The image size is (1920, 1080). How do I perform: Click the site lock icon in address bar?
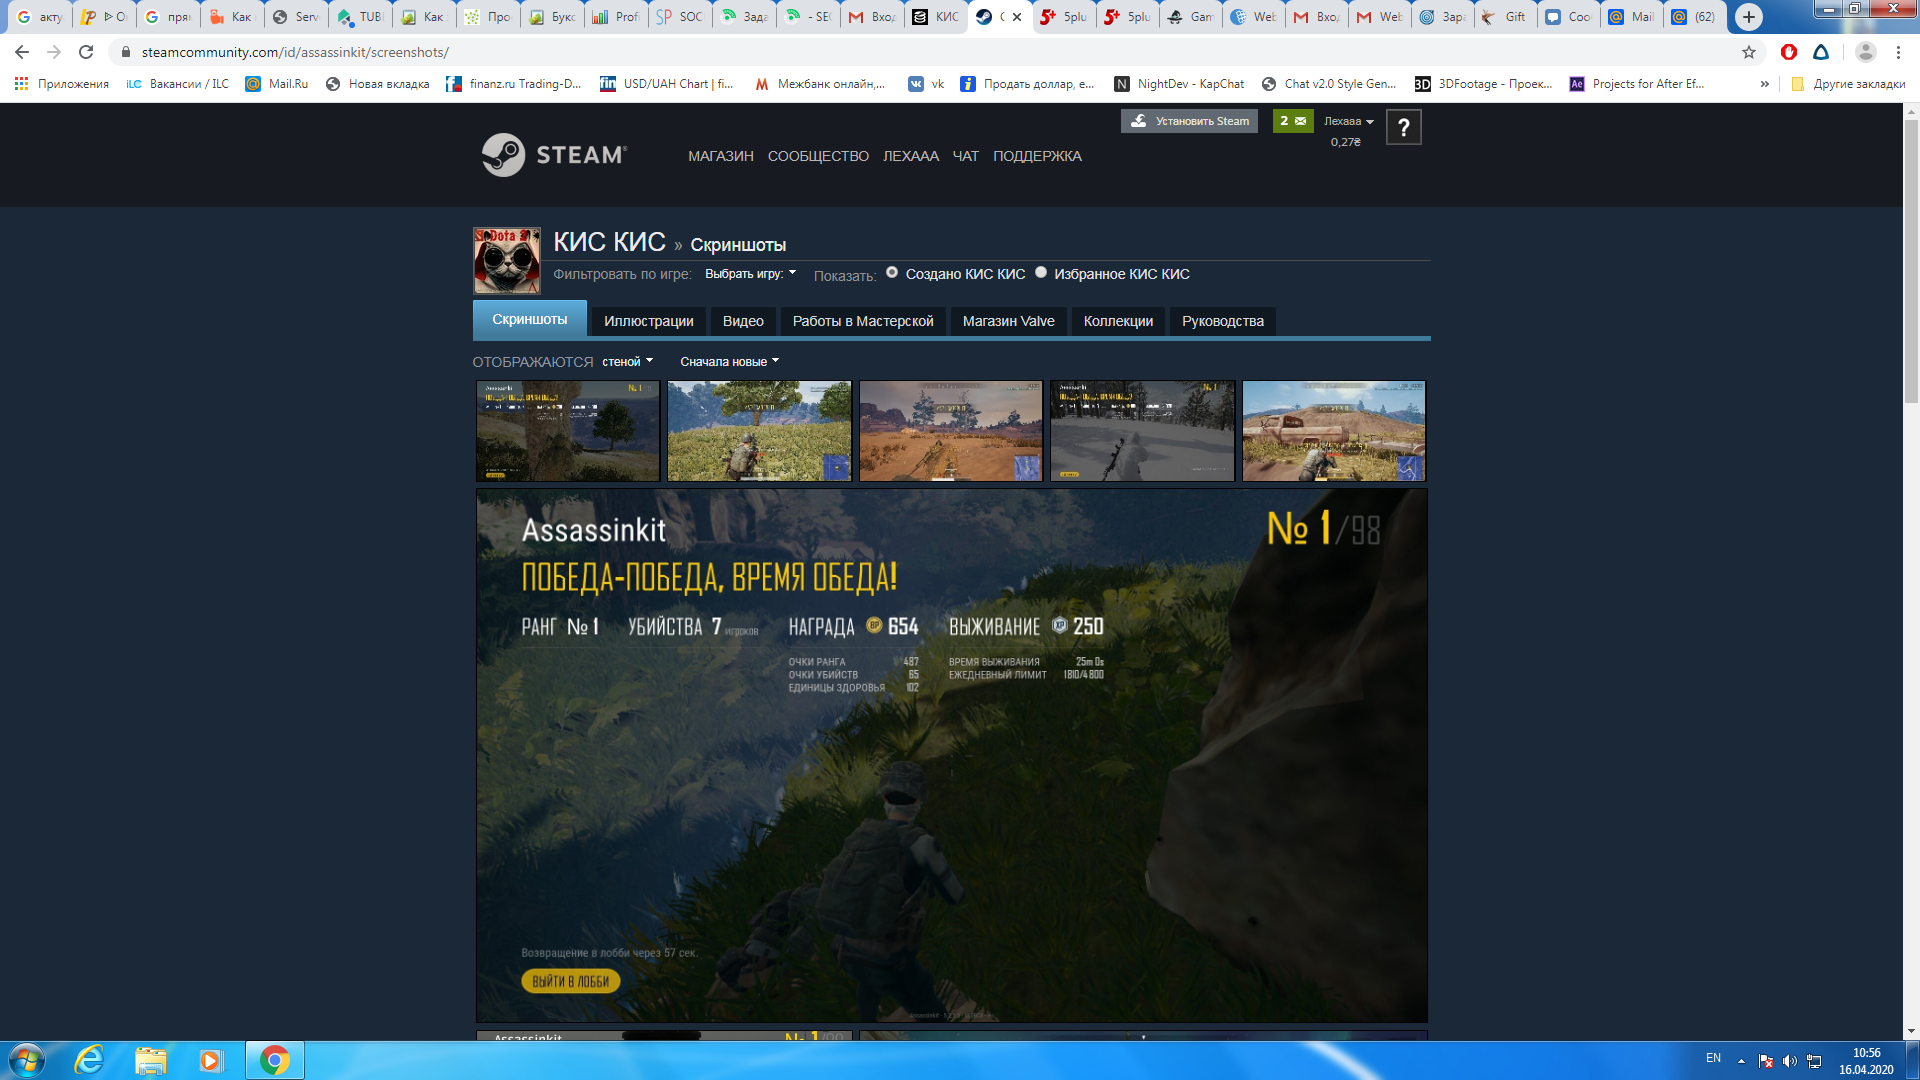(125, 52)
